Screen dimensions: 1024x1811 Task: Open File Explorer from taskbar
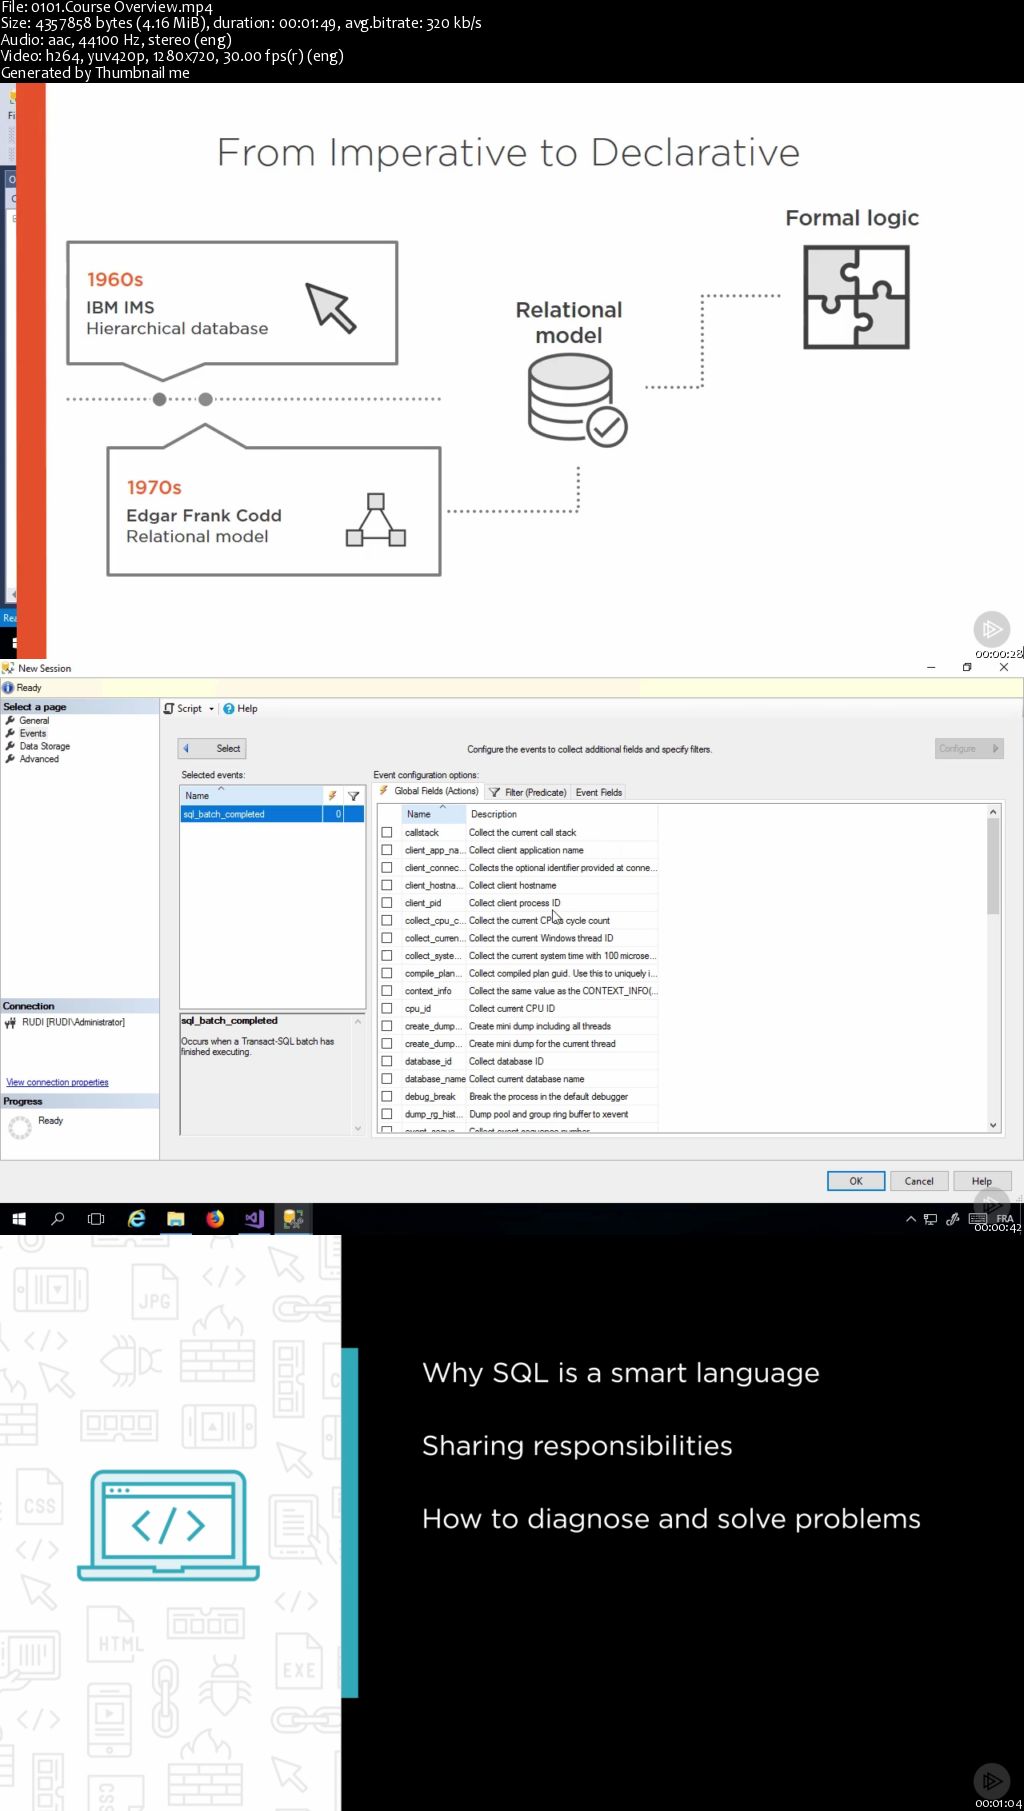[176, 1219]
